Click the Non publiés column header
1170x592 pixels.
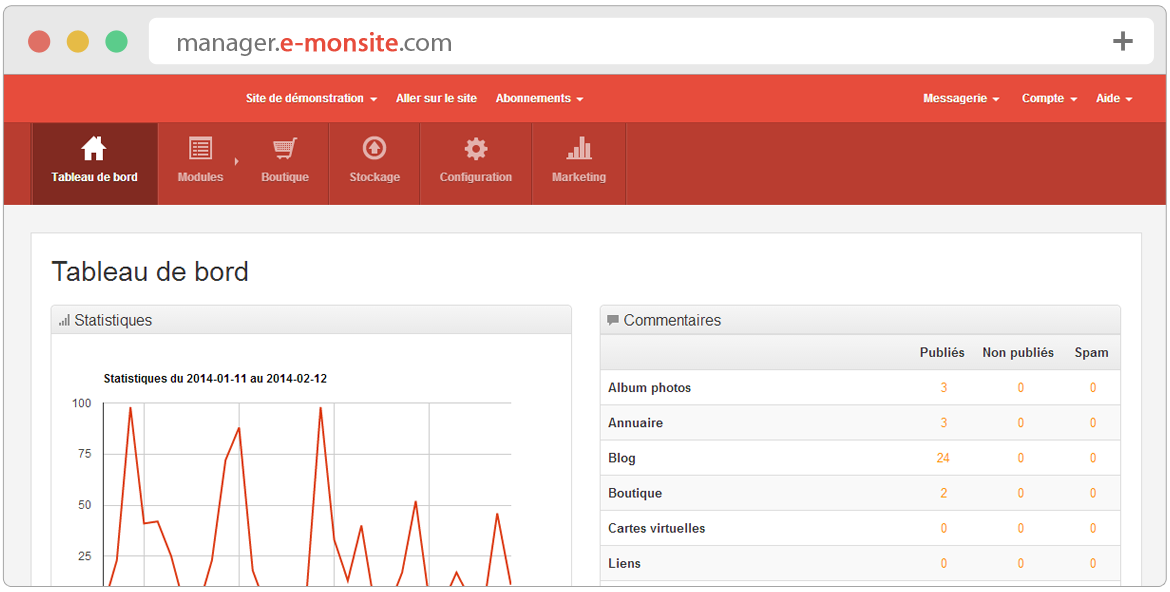coord(1018,352)
